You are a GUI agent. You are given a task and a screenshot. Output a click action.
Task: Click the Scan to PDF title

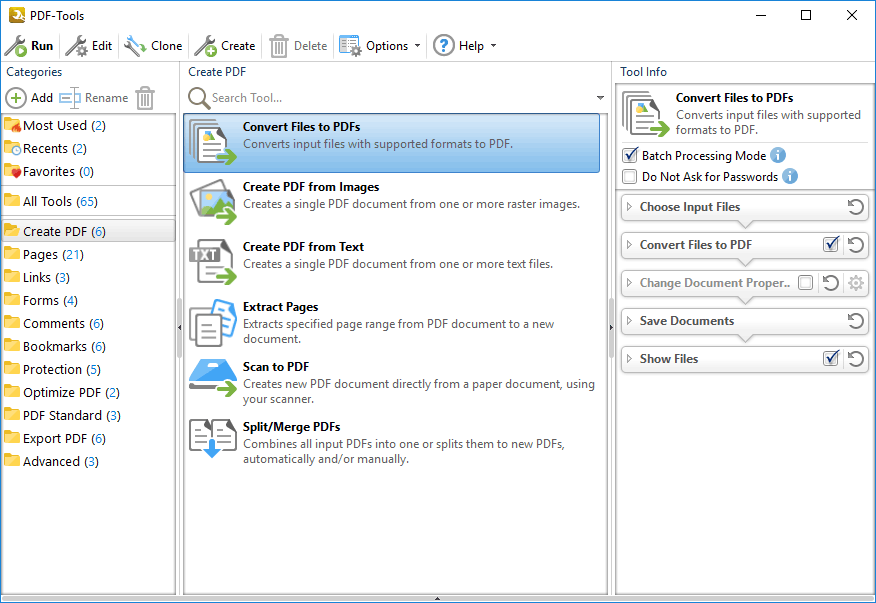tap(276, 367)
